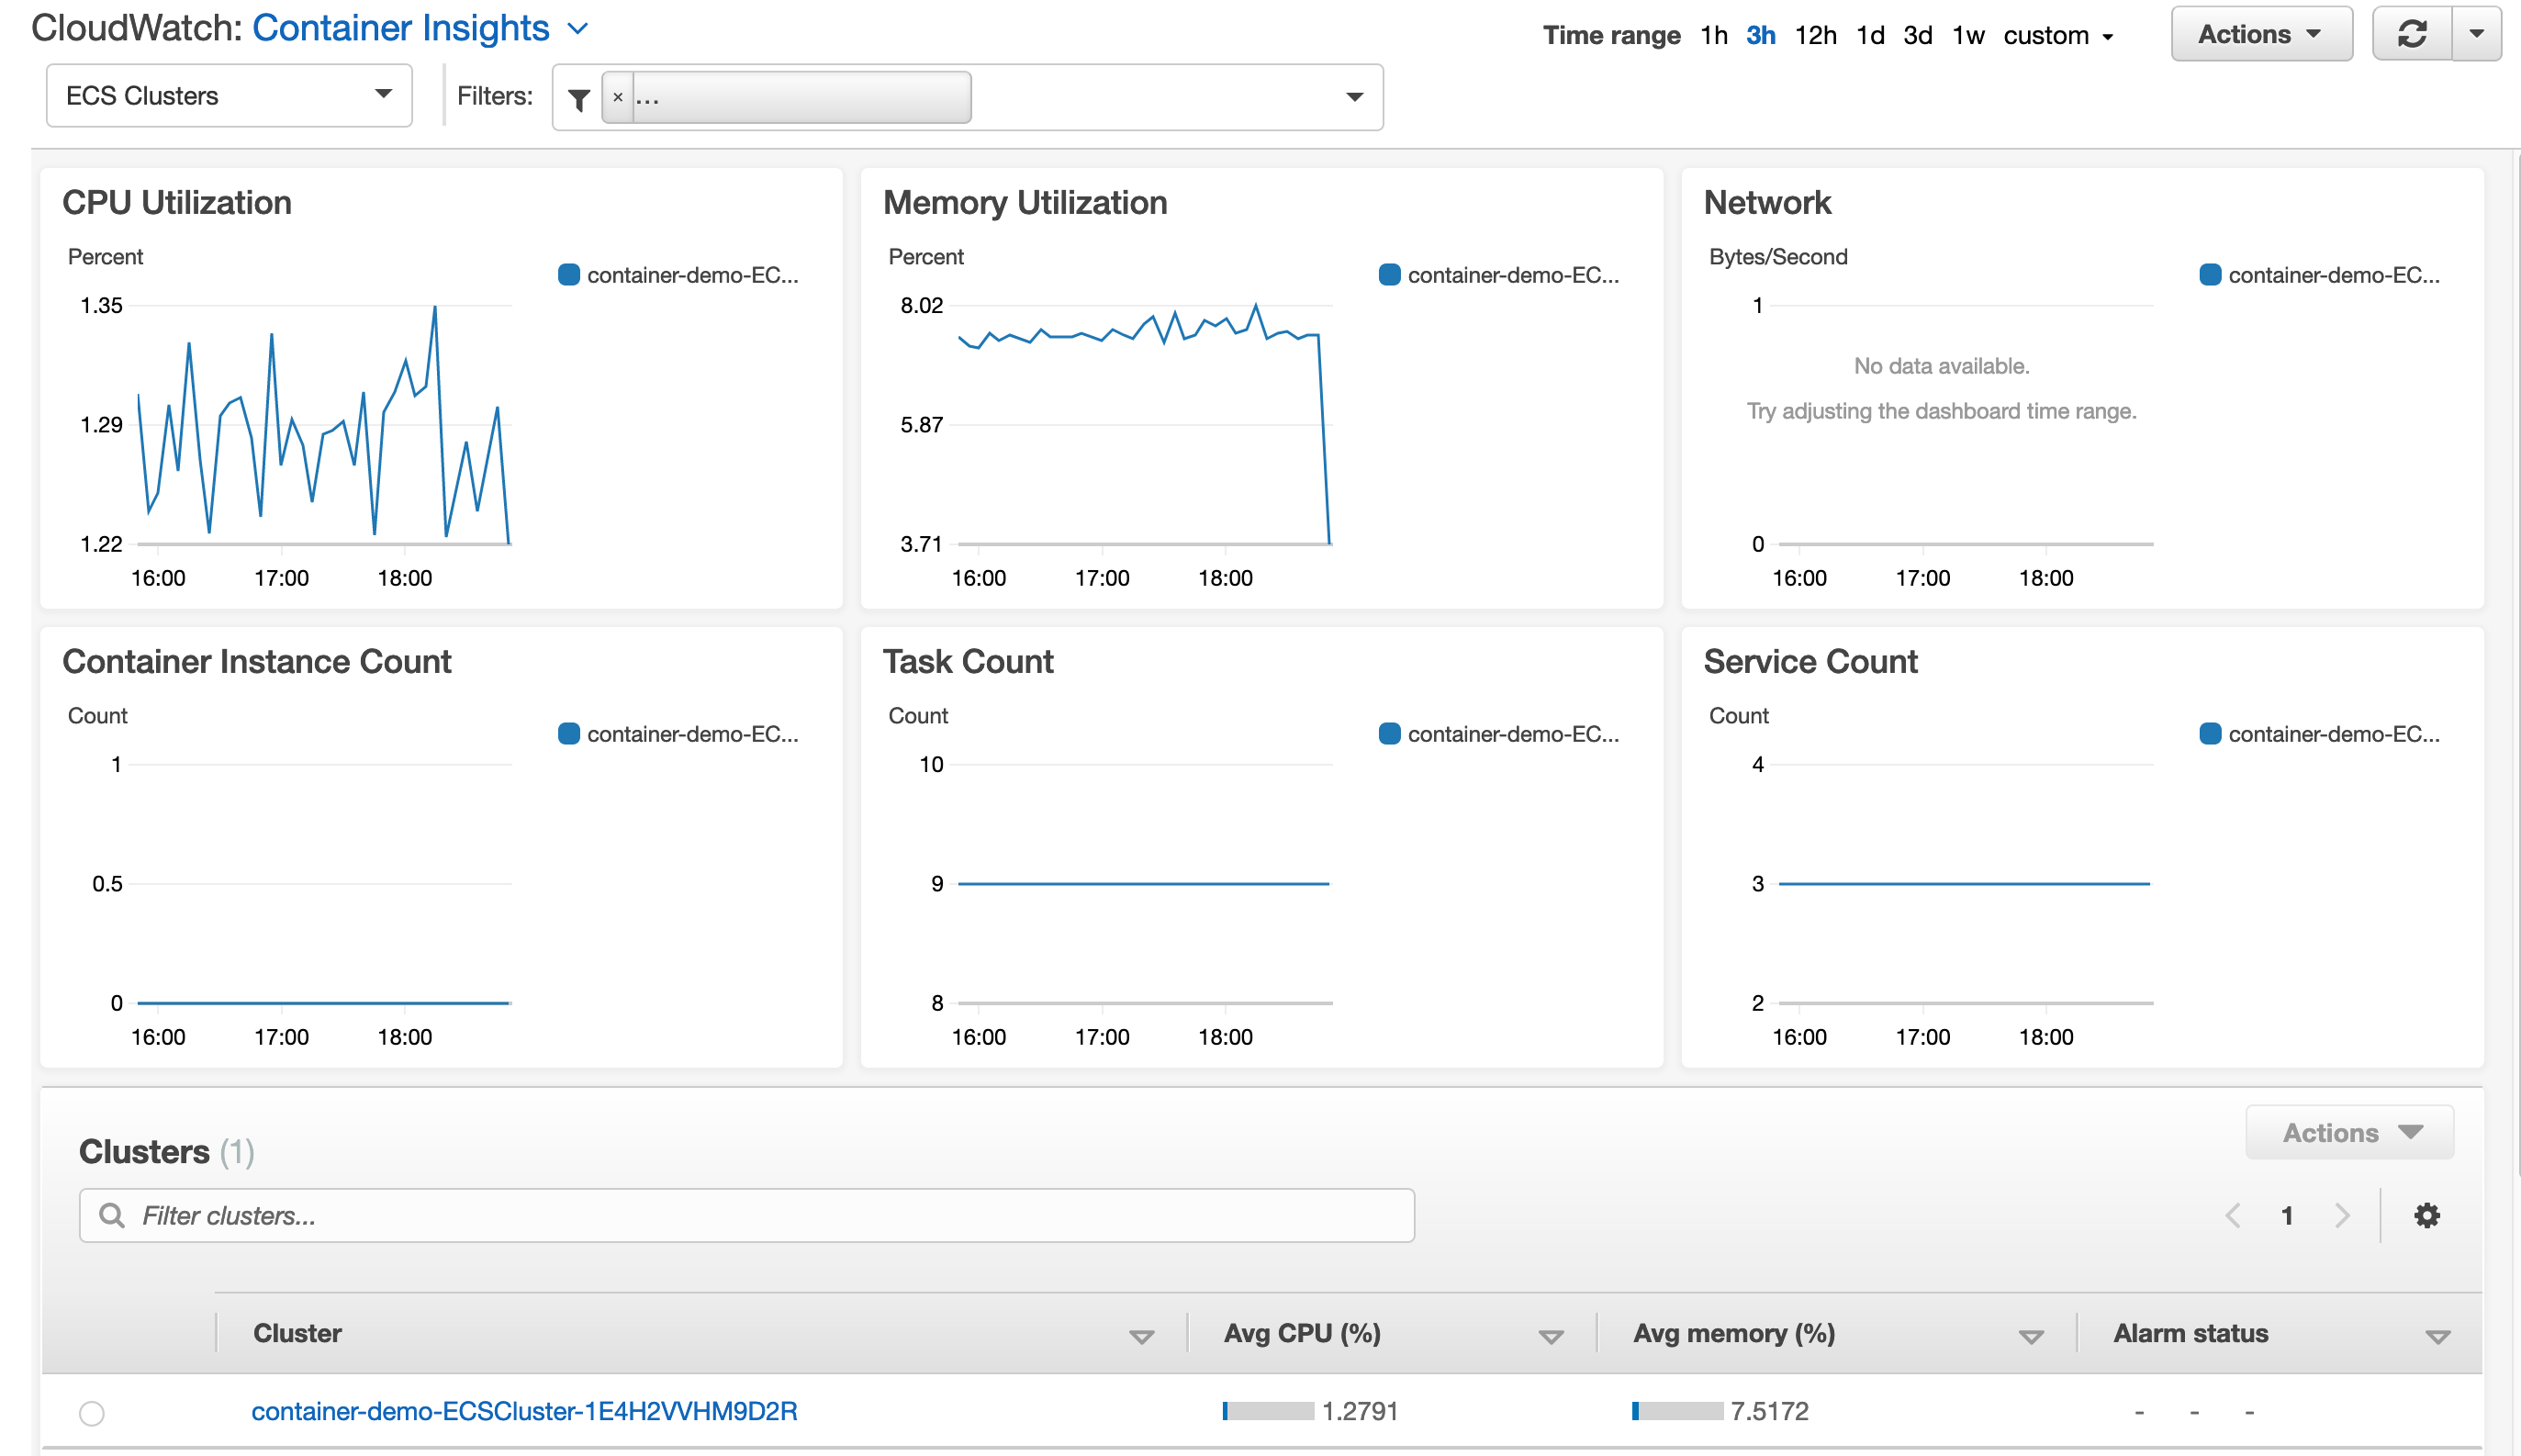Screen dimensions: 2521x1456
Task: Click the Memory Utilization chart title
Action: (x=1025, y=203)
